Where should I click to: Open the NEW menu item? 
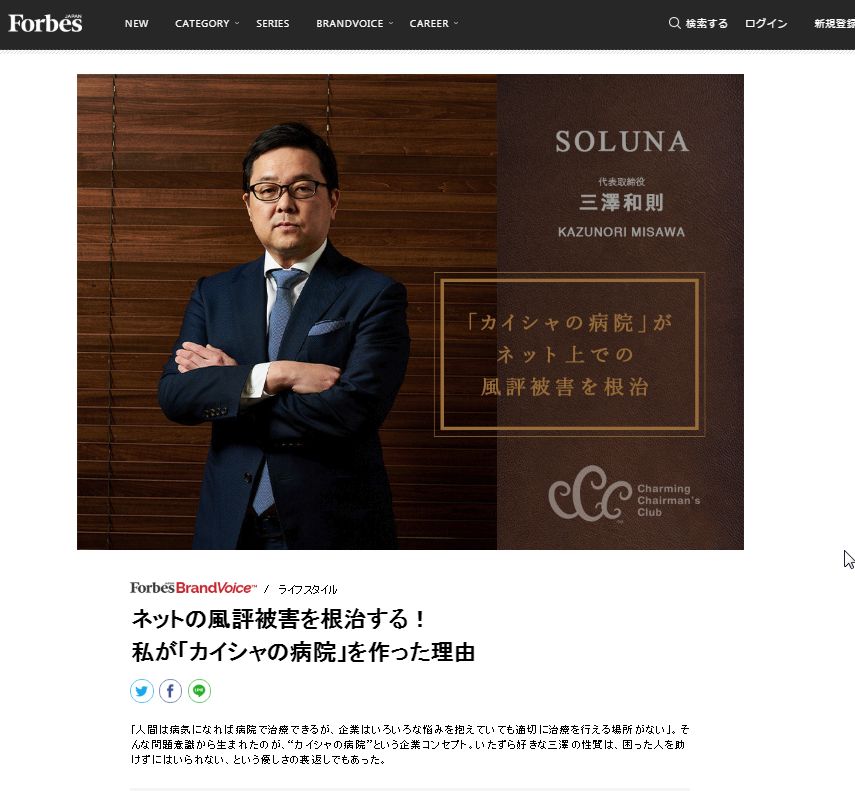pos(136,23)
